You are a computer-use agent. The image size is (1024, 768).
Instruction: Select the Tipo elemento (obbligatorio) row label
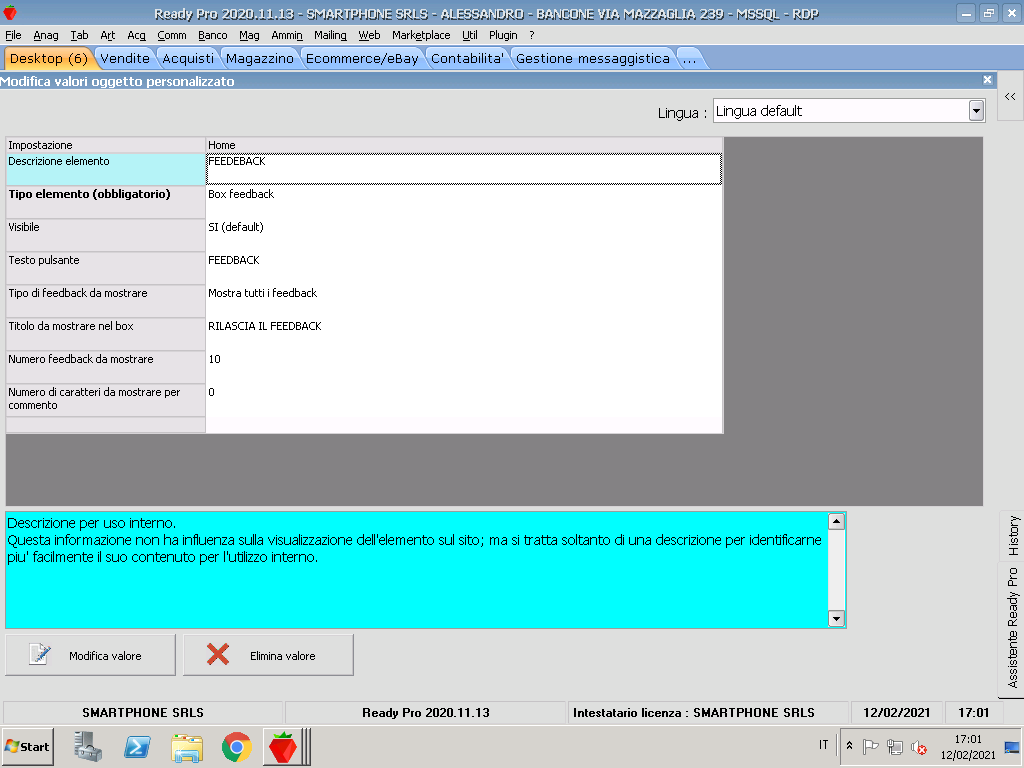click(106, 202)
